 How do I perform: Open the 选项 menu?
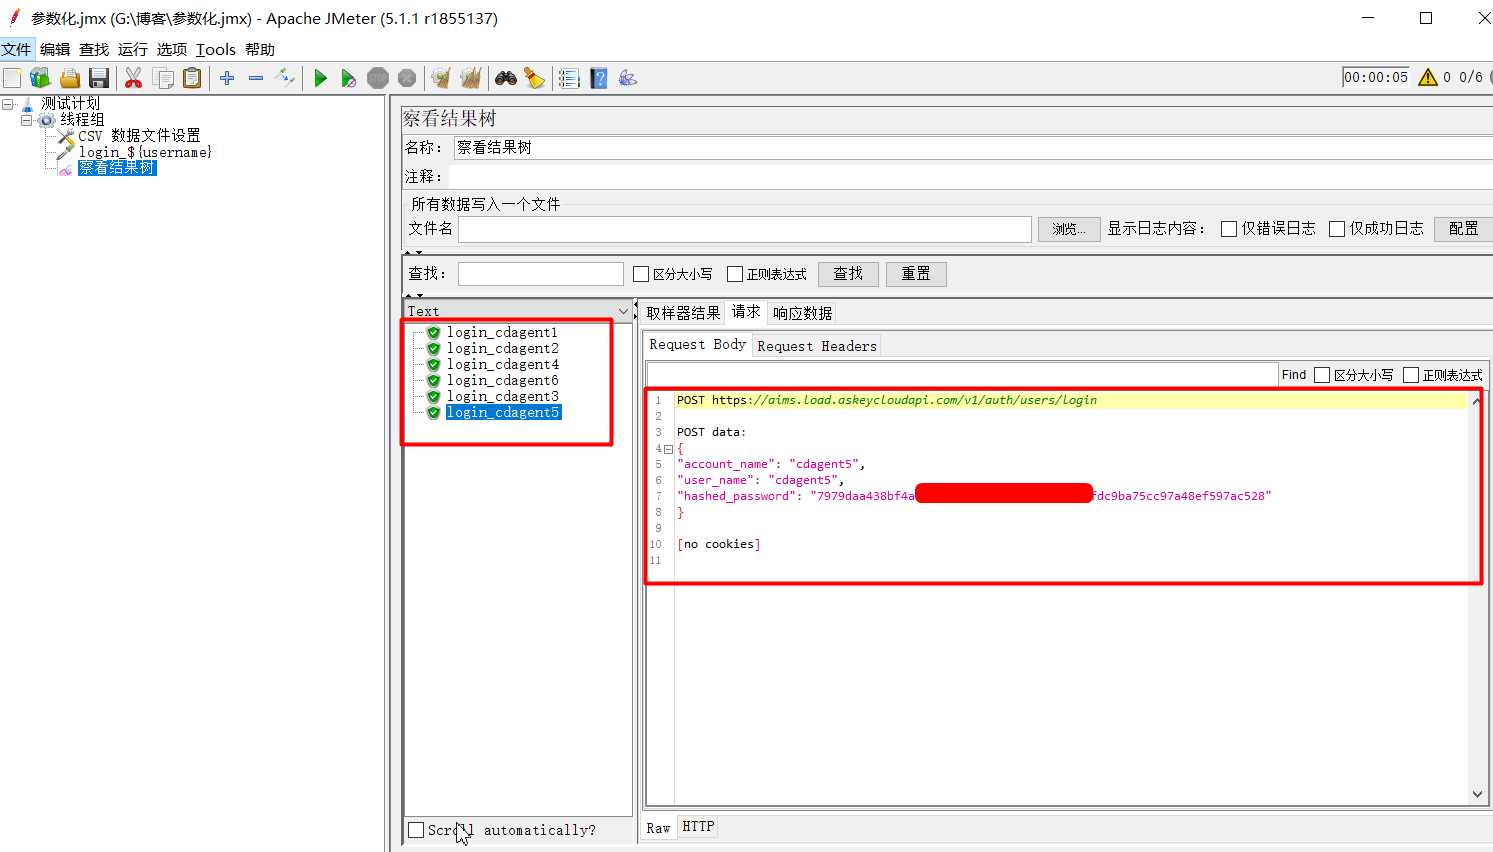pos(172,49)
